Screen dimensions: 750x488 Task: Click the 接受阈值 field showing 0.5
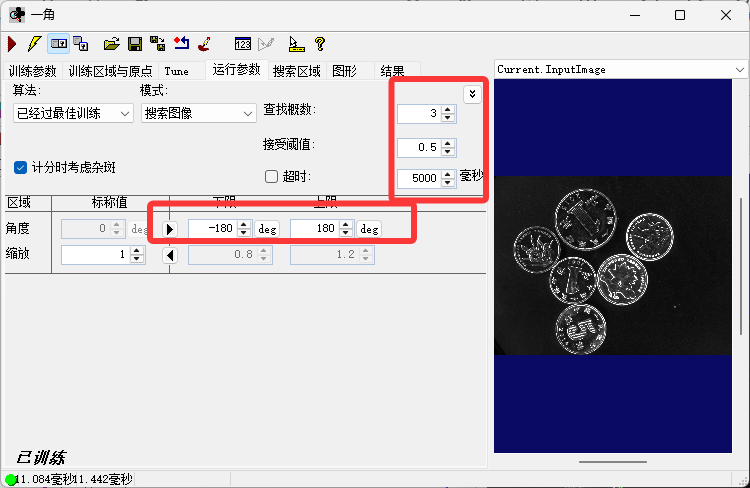419,147
